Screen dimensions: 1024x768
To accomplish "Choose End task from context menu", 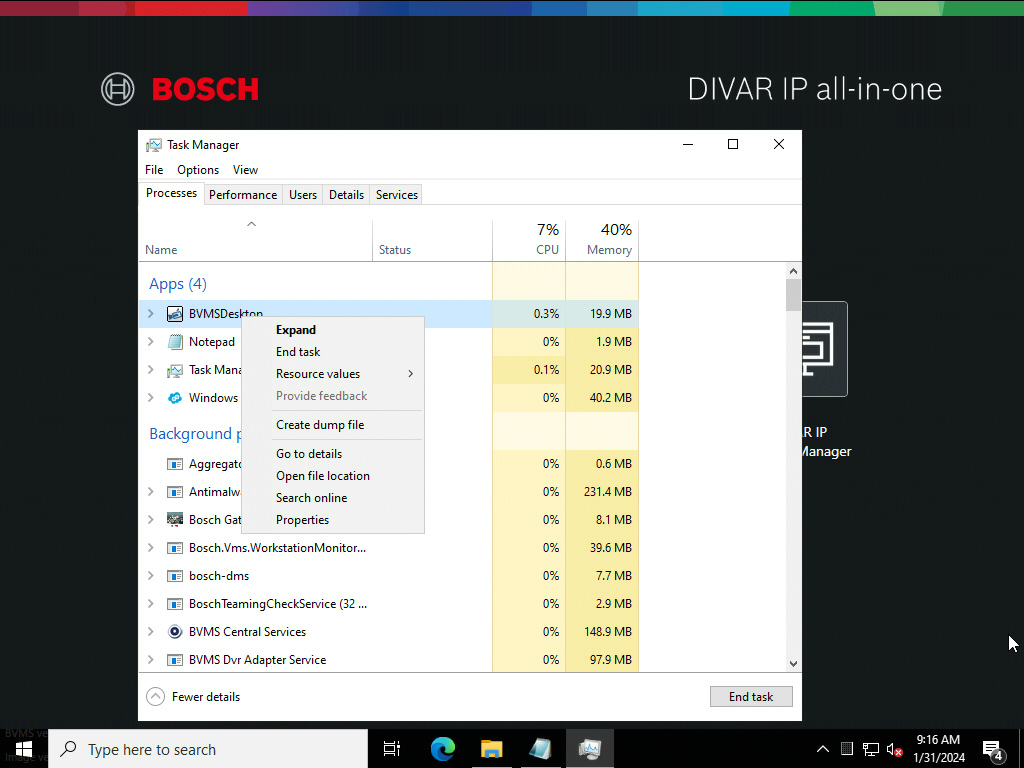I will pyautogui.click(x=298, y=352).
